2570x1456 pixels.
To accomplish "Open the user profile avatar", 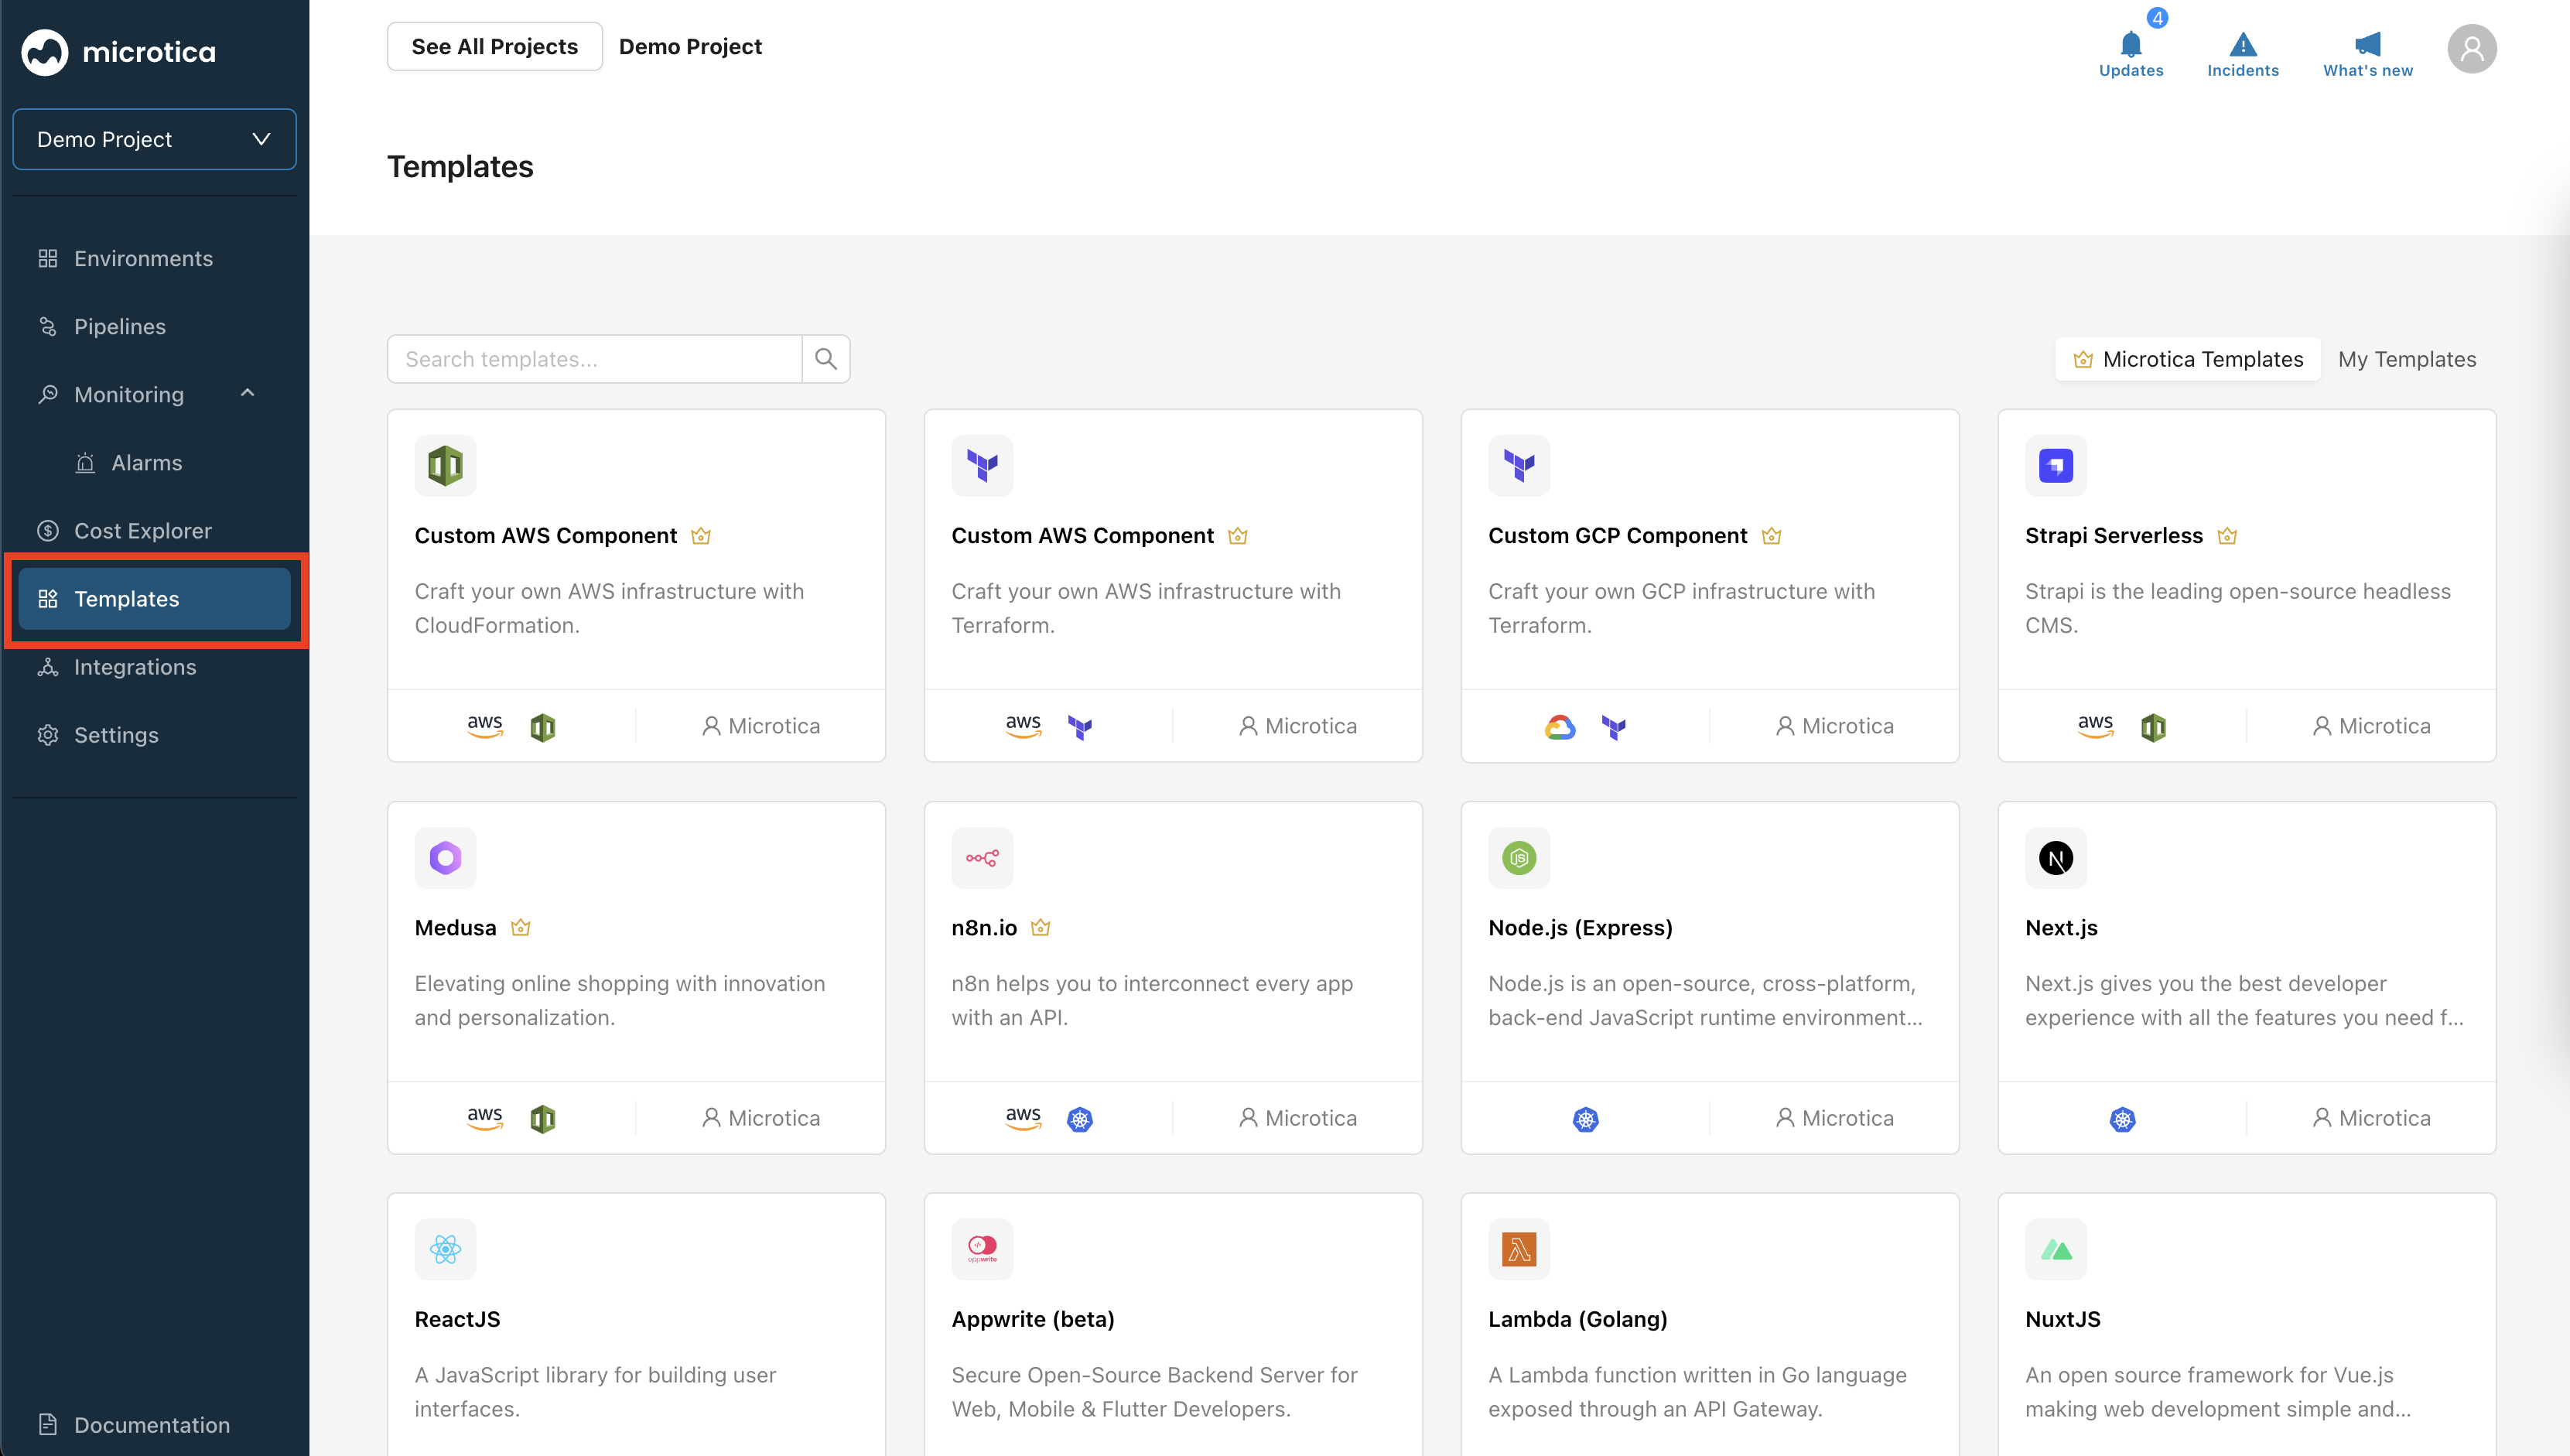I will click(x=2472, y=48).
